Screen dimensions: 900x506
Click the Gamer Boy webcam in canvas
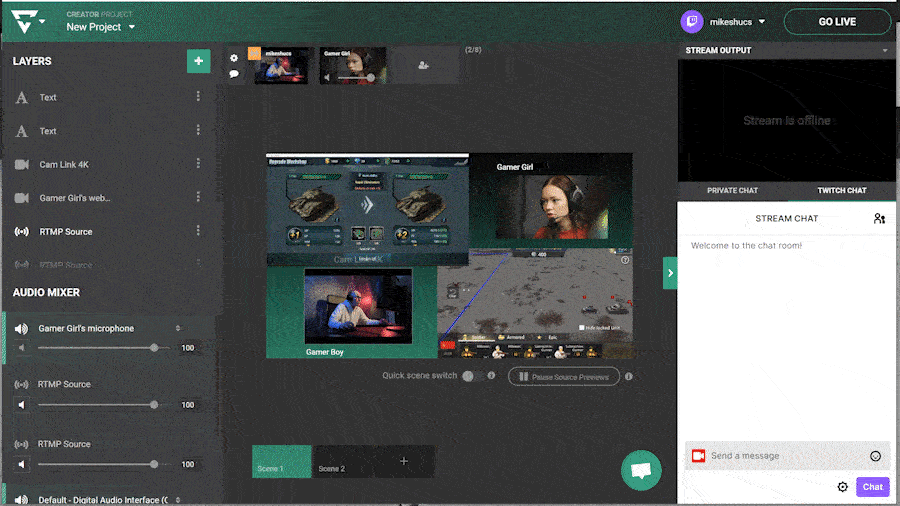358,306
